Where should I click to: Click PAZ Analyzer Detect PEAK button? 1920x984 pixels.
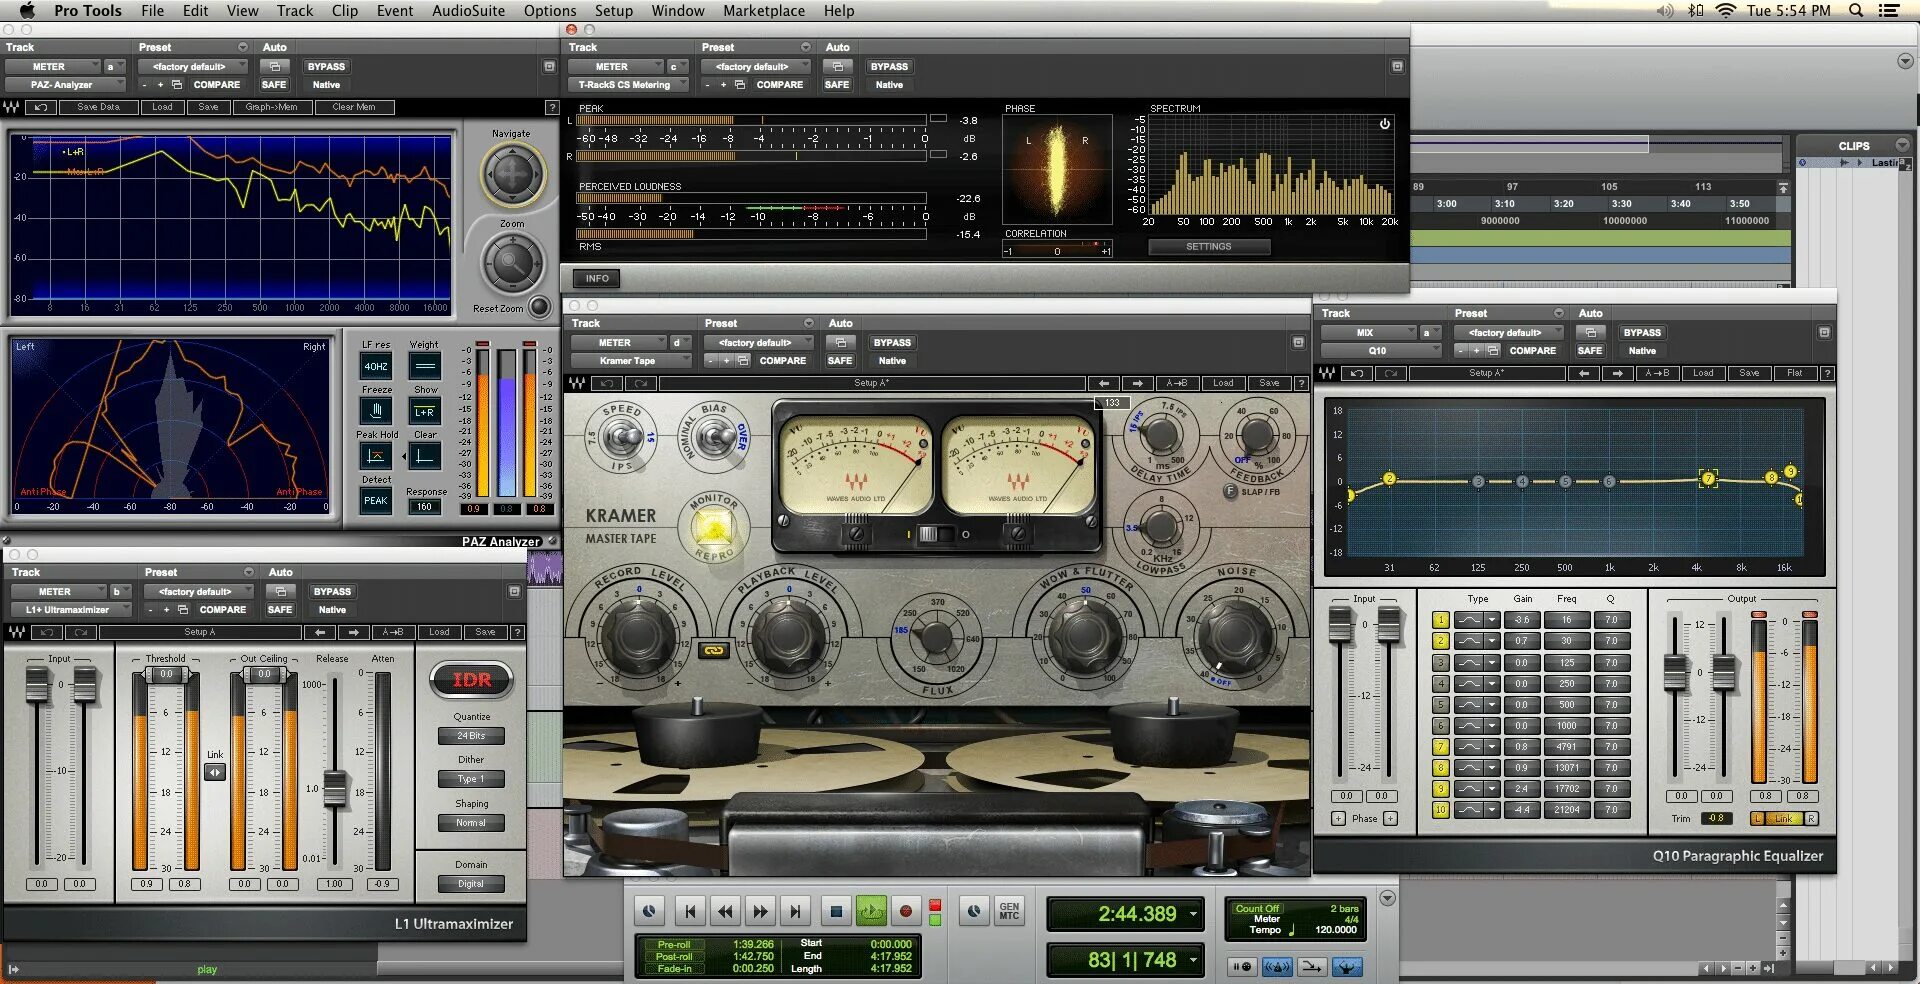376,501
